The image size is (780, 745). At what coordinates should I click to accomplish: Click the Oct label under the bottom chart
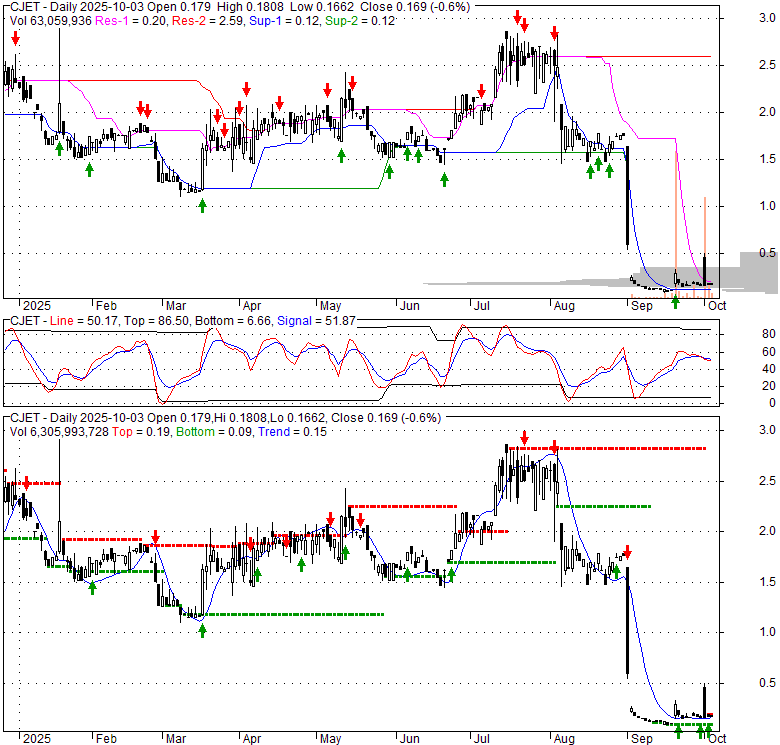[x=717, y=739]
